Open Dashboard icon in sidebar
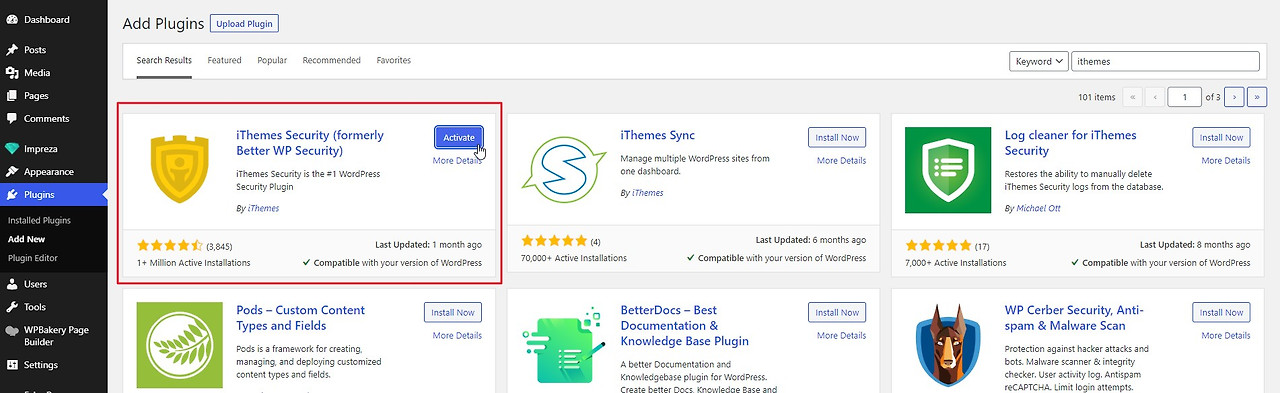Viewport: 1280px width, 393px height. coord(12,19)
